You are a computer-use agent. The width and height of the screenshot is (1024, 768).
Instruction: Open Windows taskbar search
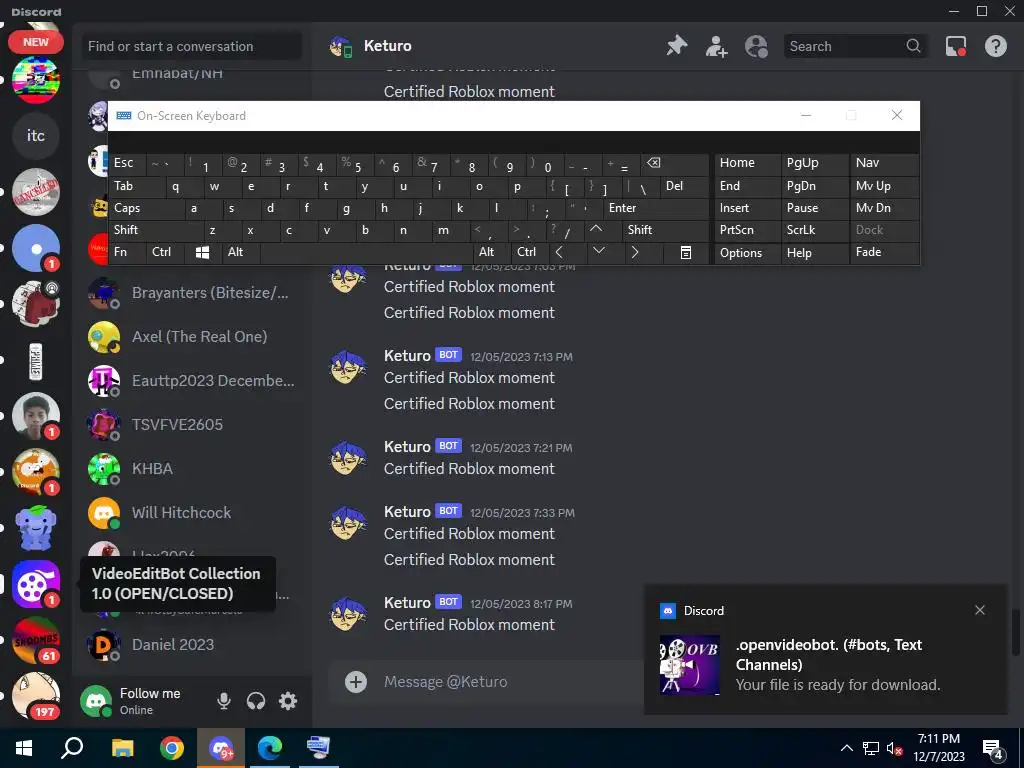(72, 748)
